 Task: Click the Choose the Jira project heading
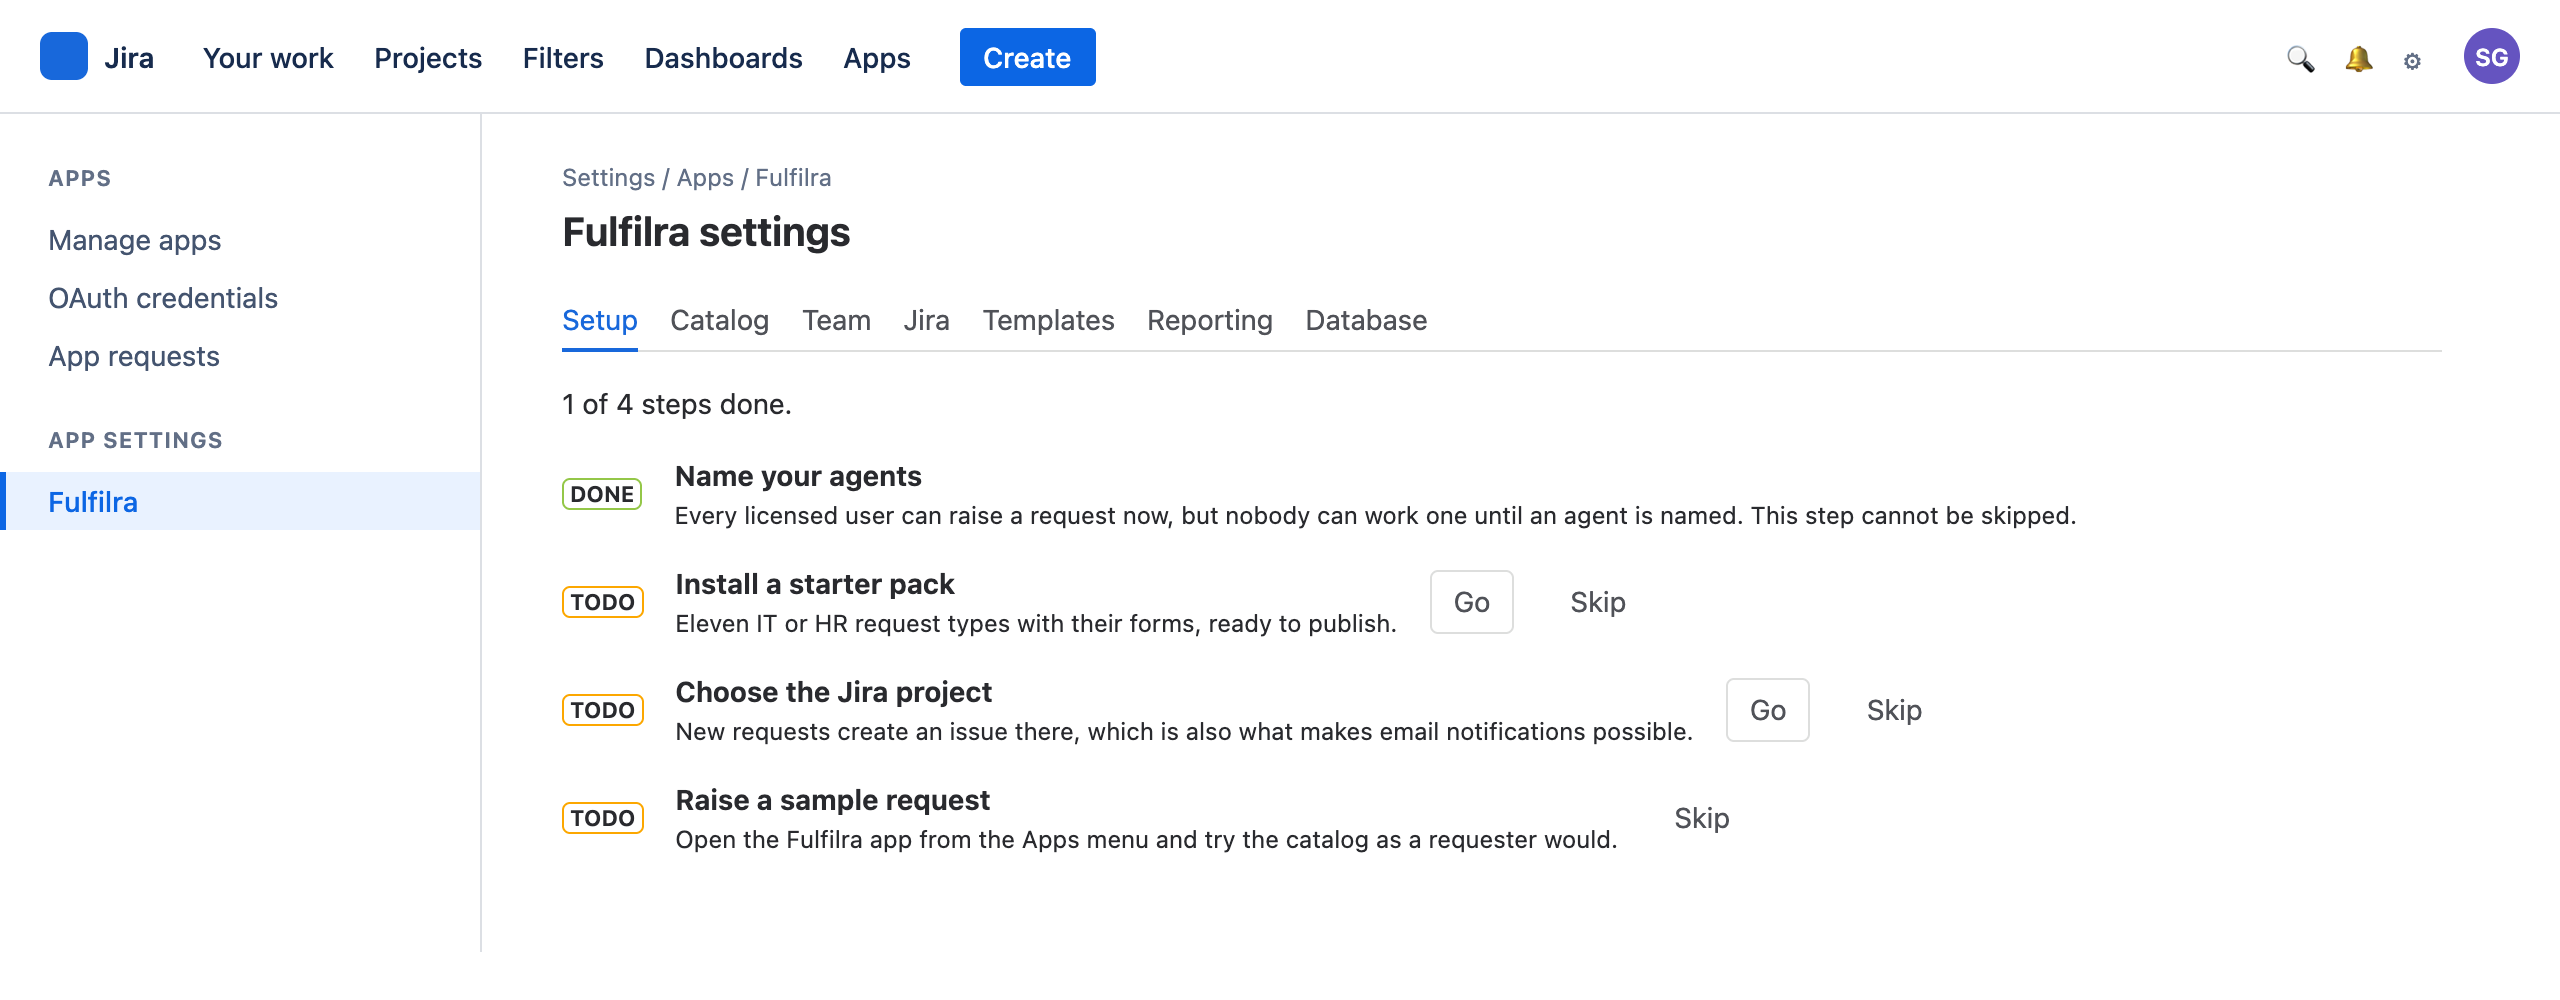click(833, 692)
